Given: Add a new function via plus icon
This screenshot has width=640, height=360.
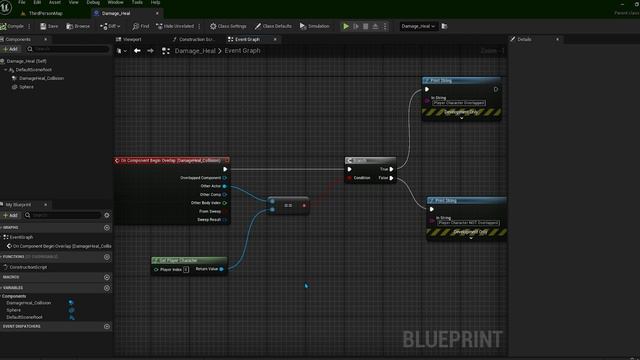Looking at the screenshot, I should point(107,257).
